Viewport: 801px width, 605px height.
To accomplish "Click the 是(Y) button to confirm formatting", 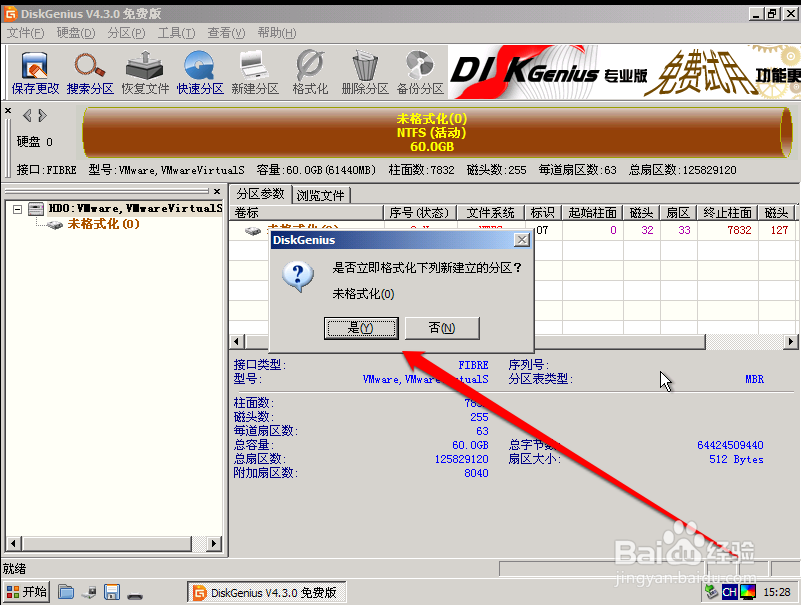I will 362,328.
